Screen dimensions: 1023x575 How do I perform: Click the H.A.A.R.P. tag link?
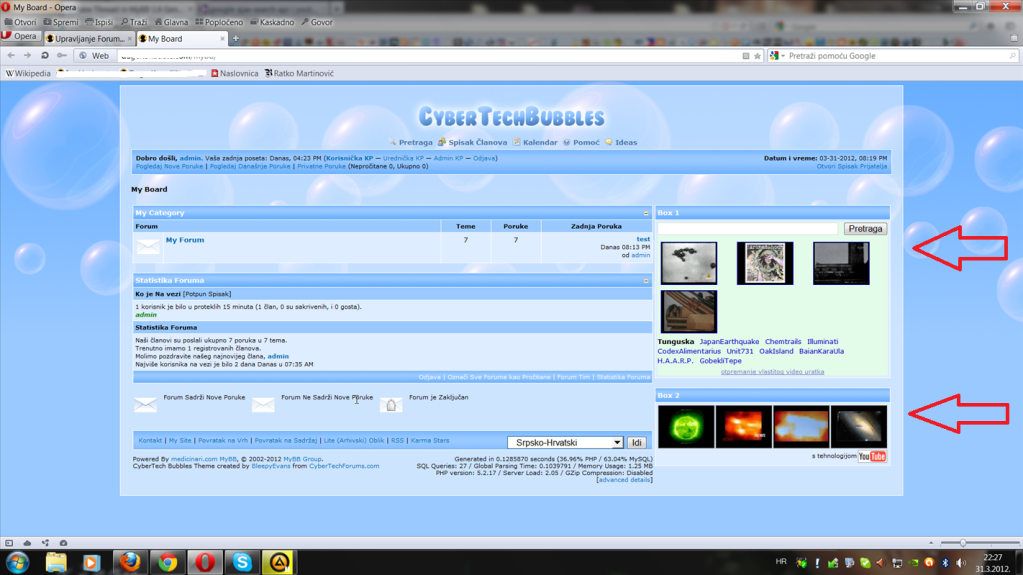pyautogui.click(x=675, y=361)
